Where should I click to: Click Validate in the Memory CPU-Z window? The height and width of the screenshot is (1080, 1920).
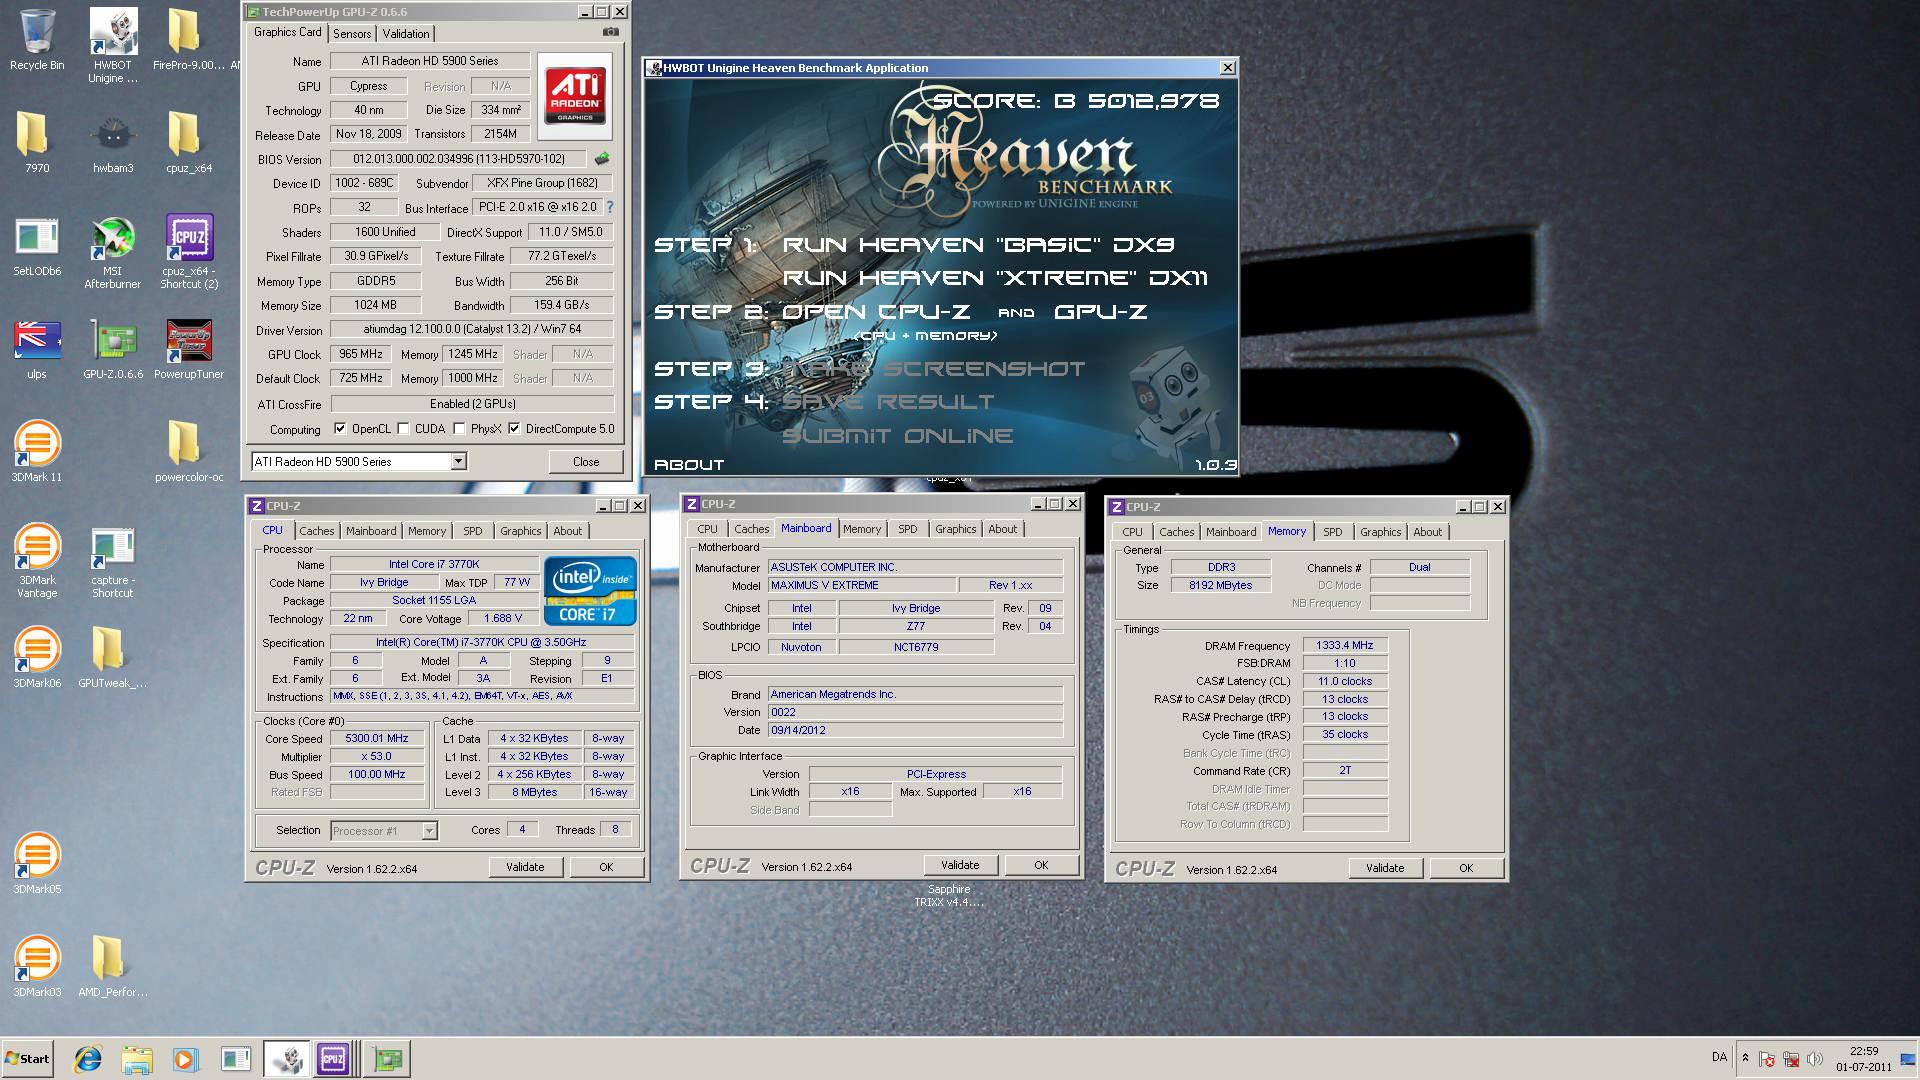(x=1385, y=868)
